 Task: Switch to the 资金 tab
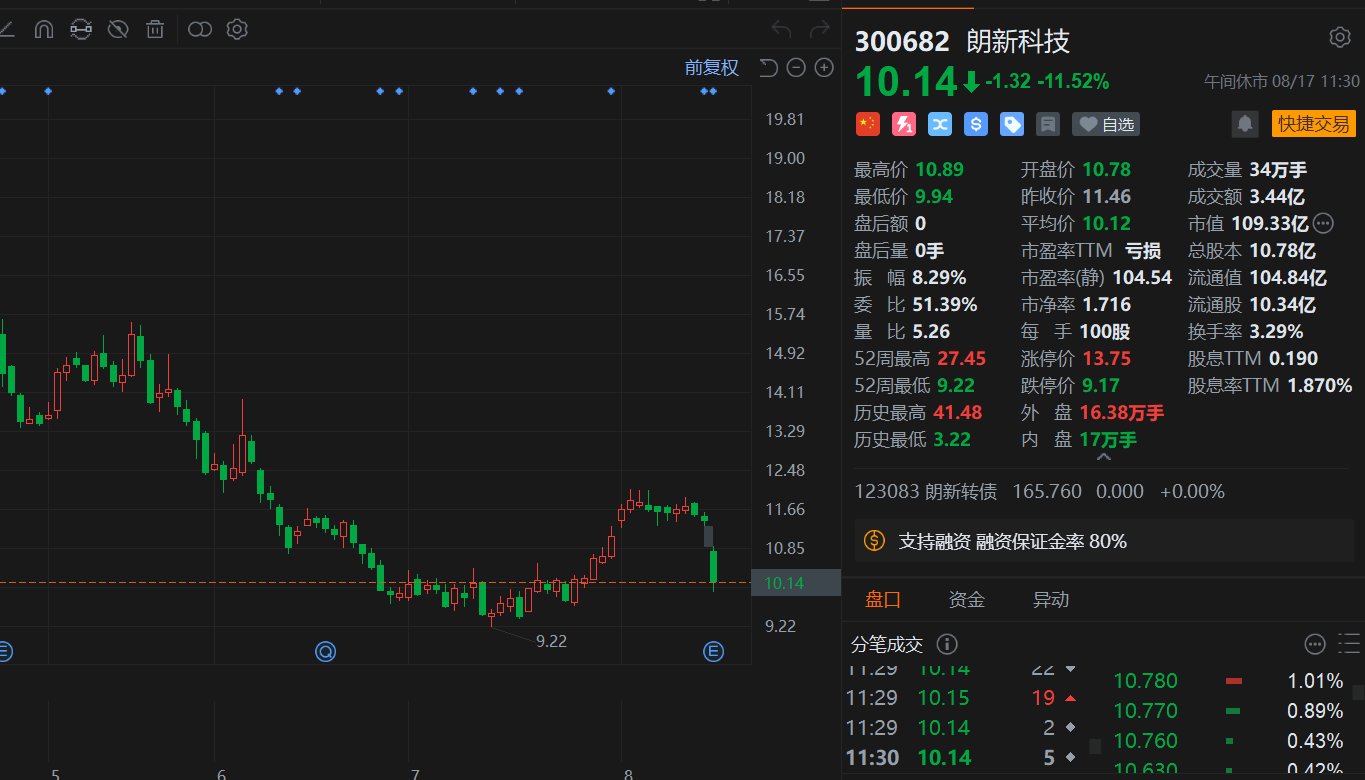(x=967, y=600)
